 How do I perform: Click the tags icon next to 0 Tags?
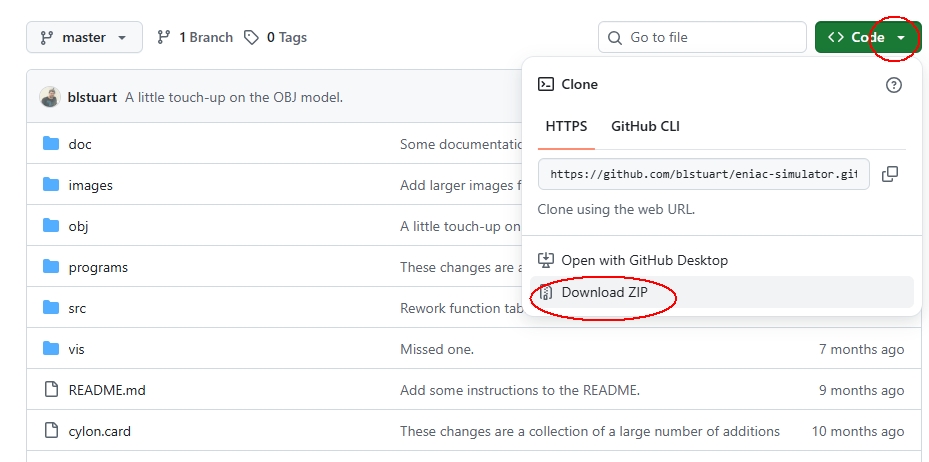click(253, 37)
